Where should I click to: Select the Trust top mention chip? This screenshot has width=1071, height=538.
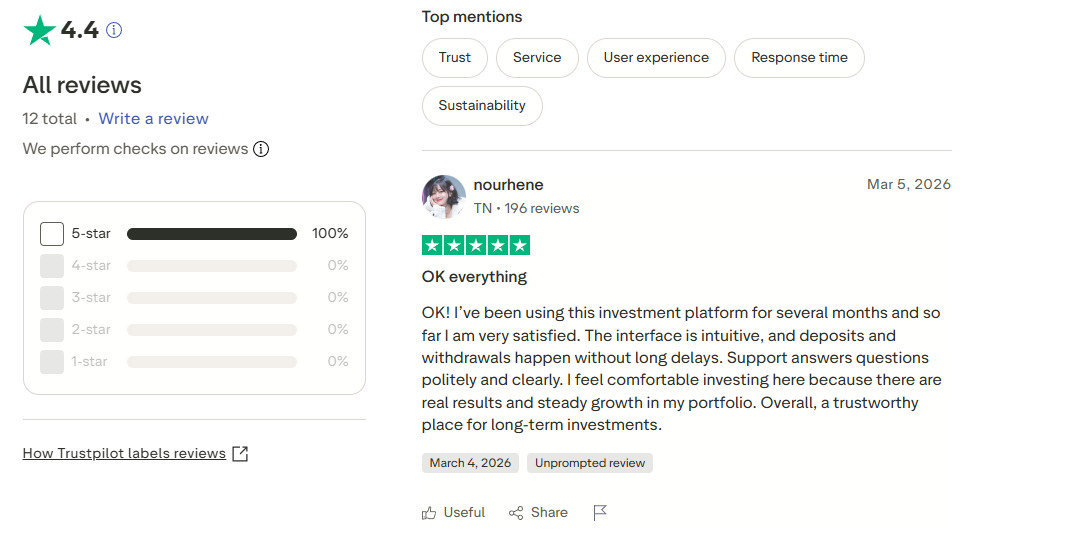click(454, 58)
